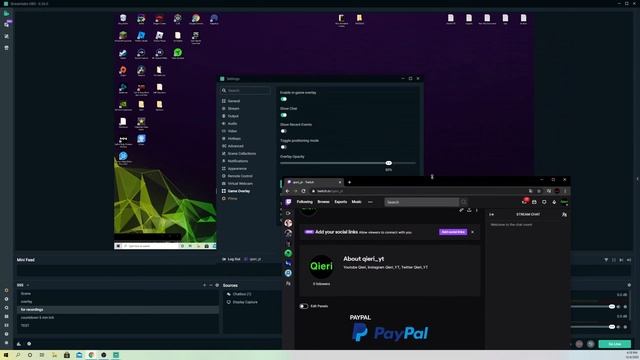Open Notifications settings category
Screen dimensions: 640x360
235,161
